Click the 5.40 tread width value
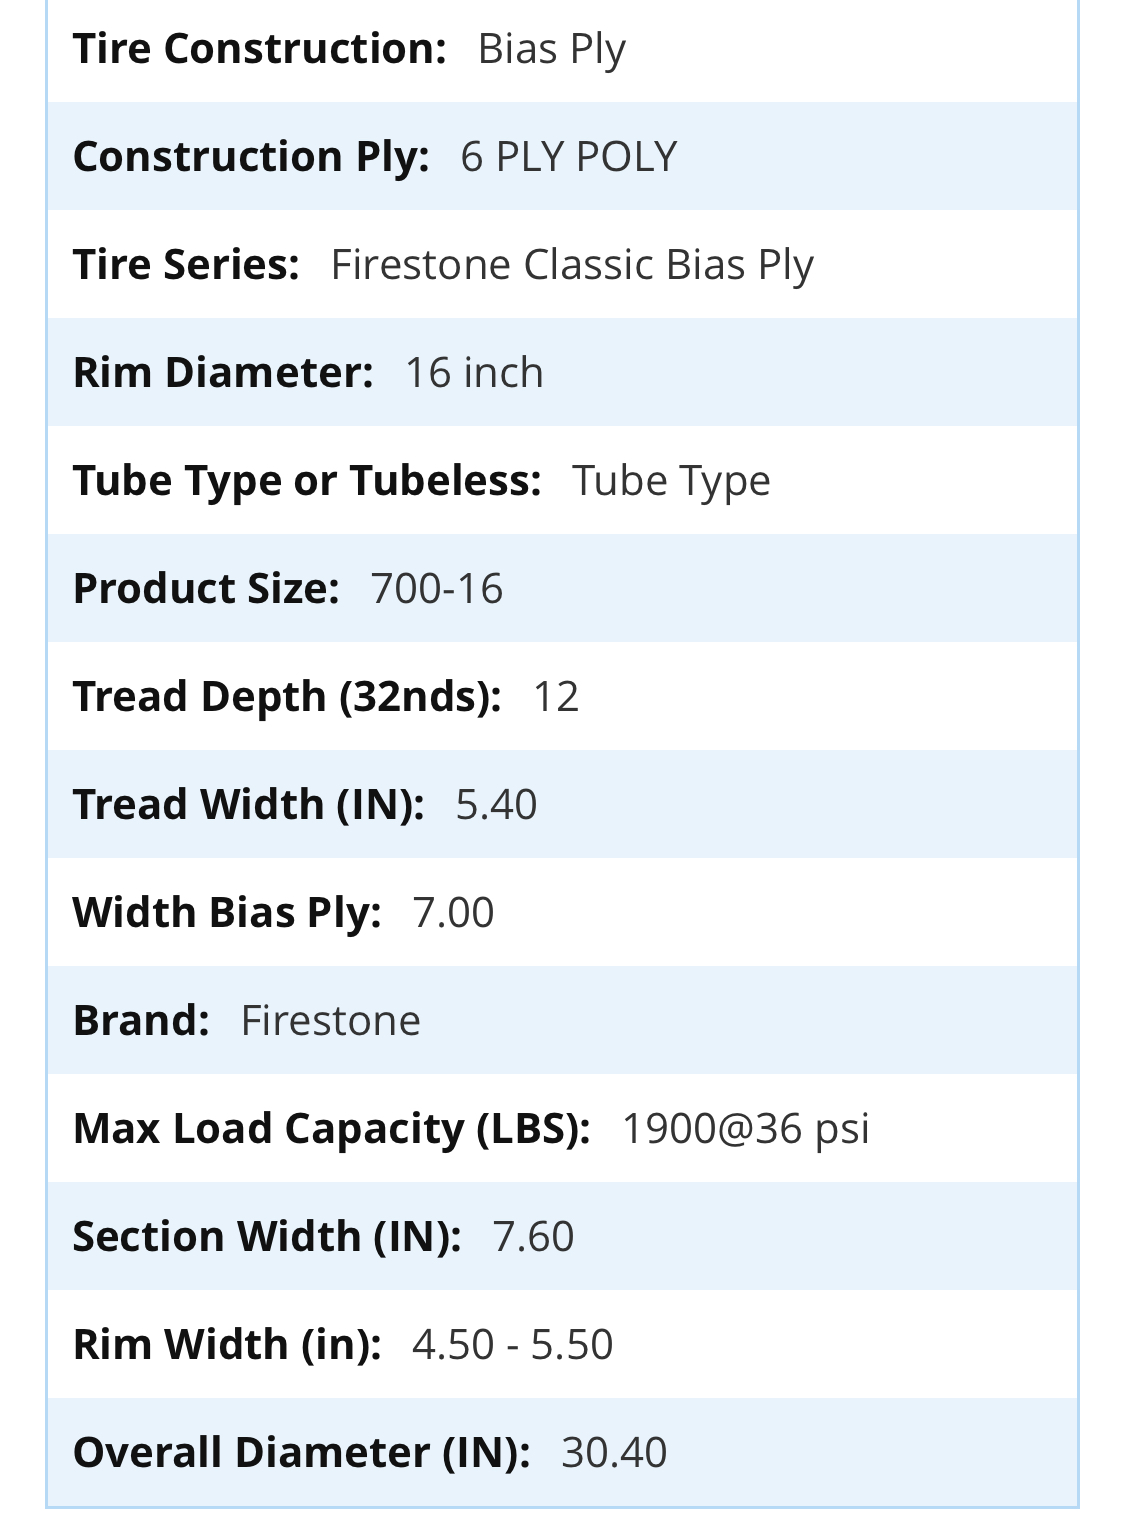This screenshot has width=1125, height=1533. coord(496,804)
